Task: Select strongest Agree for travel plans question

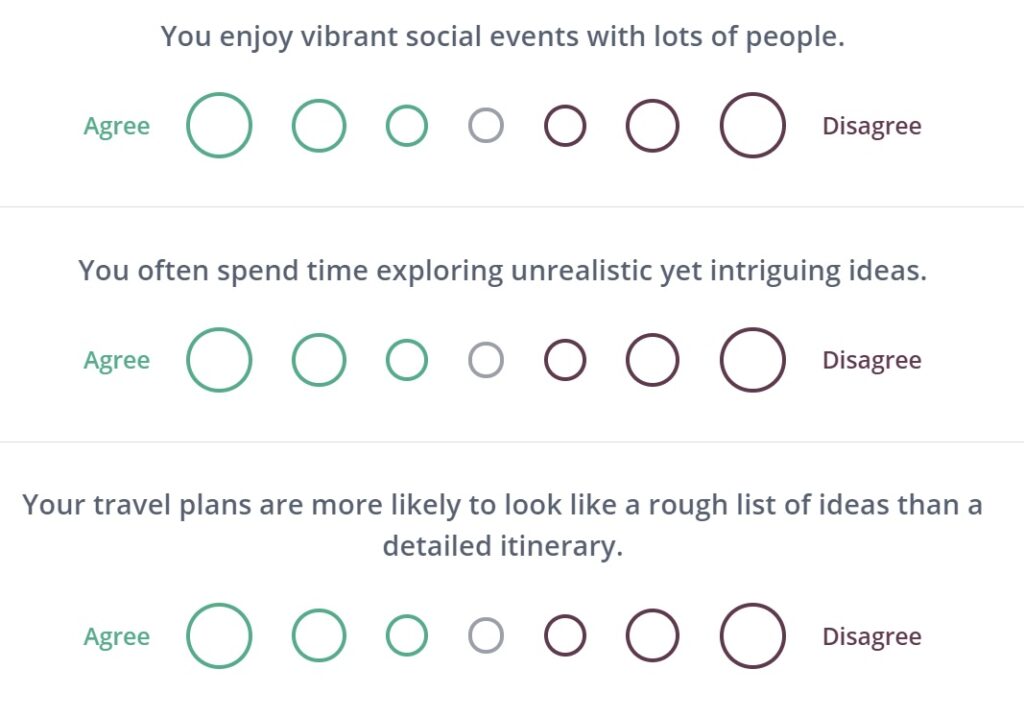Action: click(219, 635)
